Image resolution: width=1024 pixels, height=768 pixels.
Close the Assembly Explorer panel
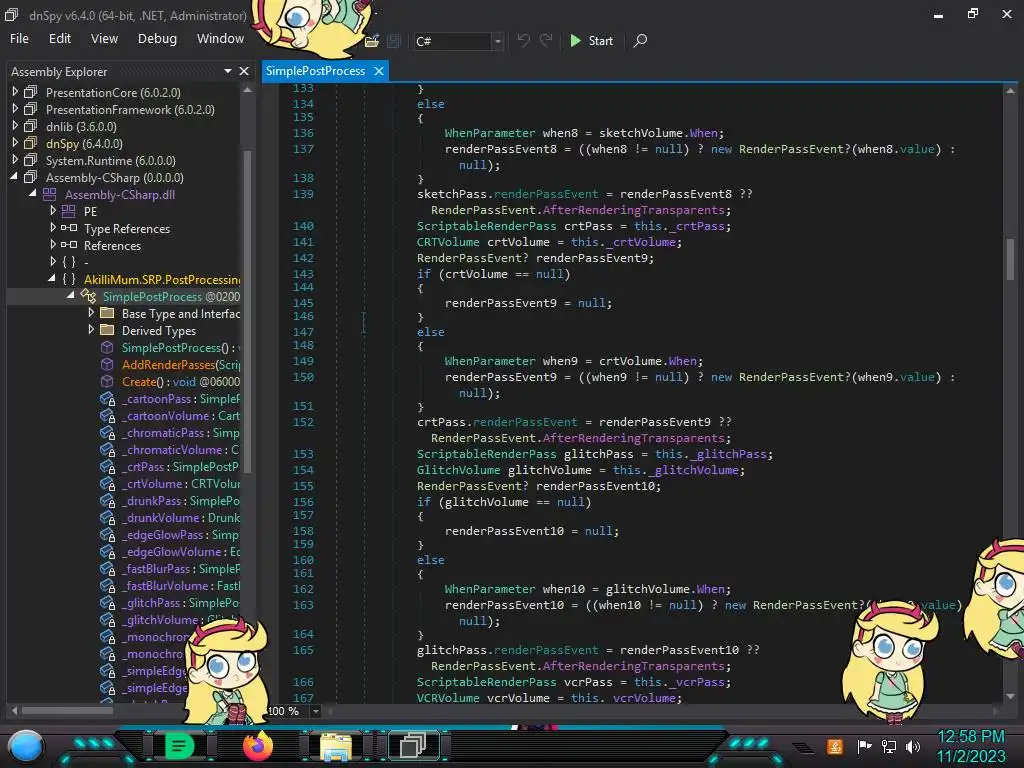pyautogui.click(x=244, y=71)
